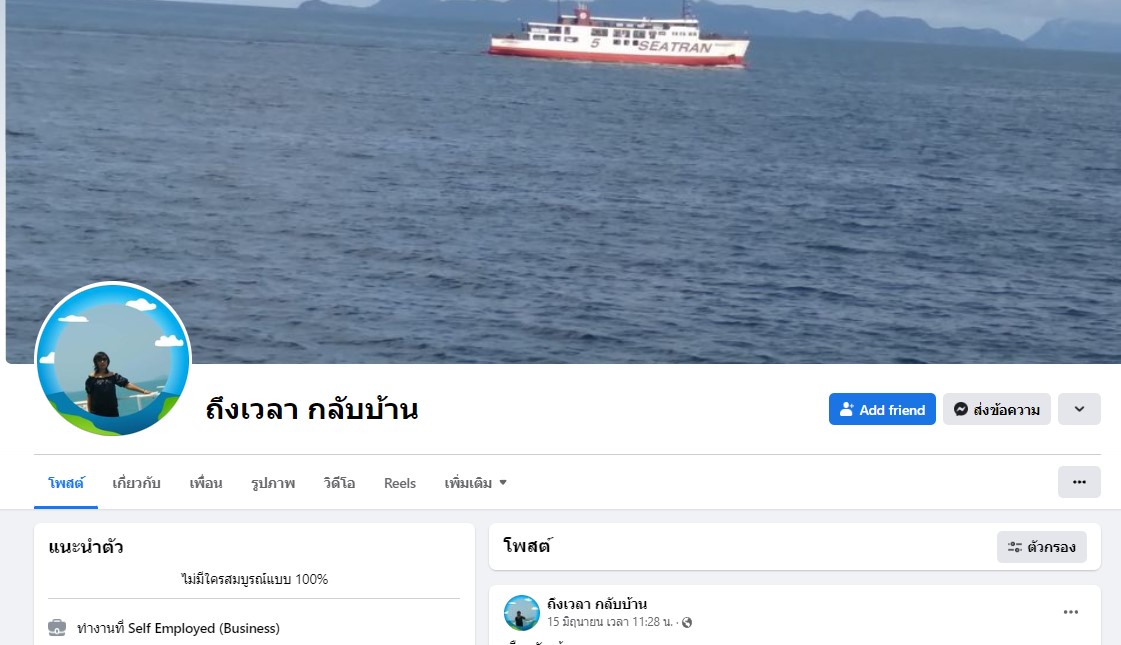
Task: Select the วิดีโอ tab
Action: click(339, 483)
